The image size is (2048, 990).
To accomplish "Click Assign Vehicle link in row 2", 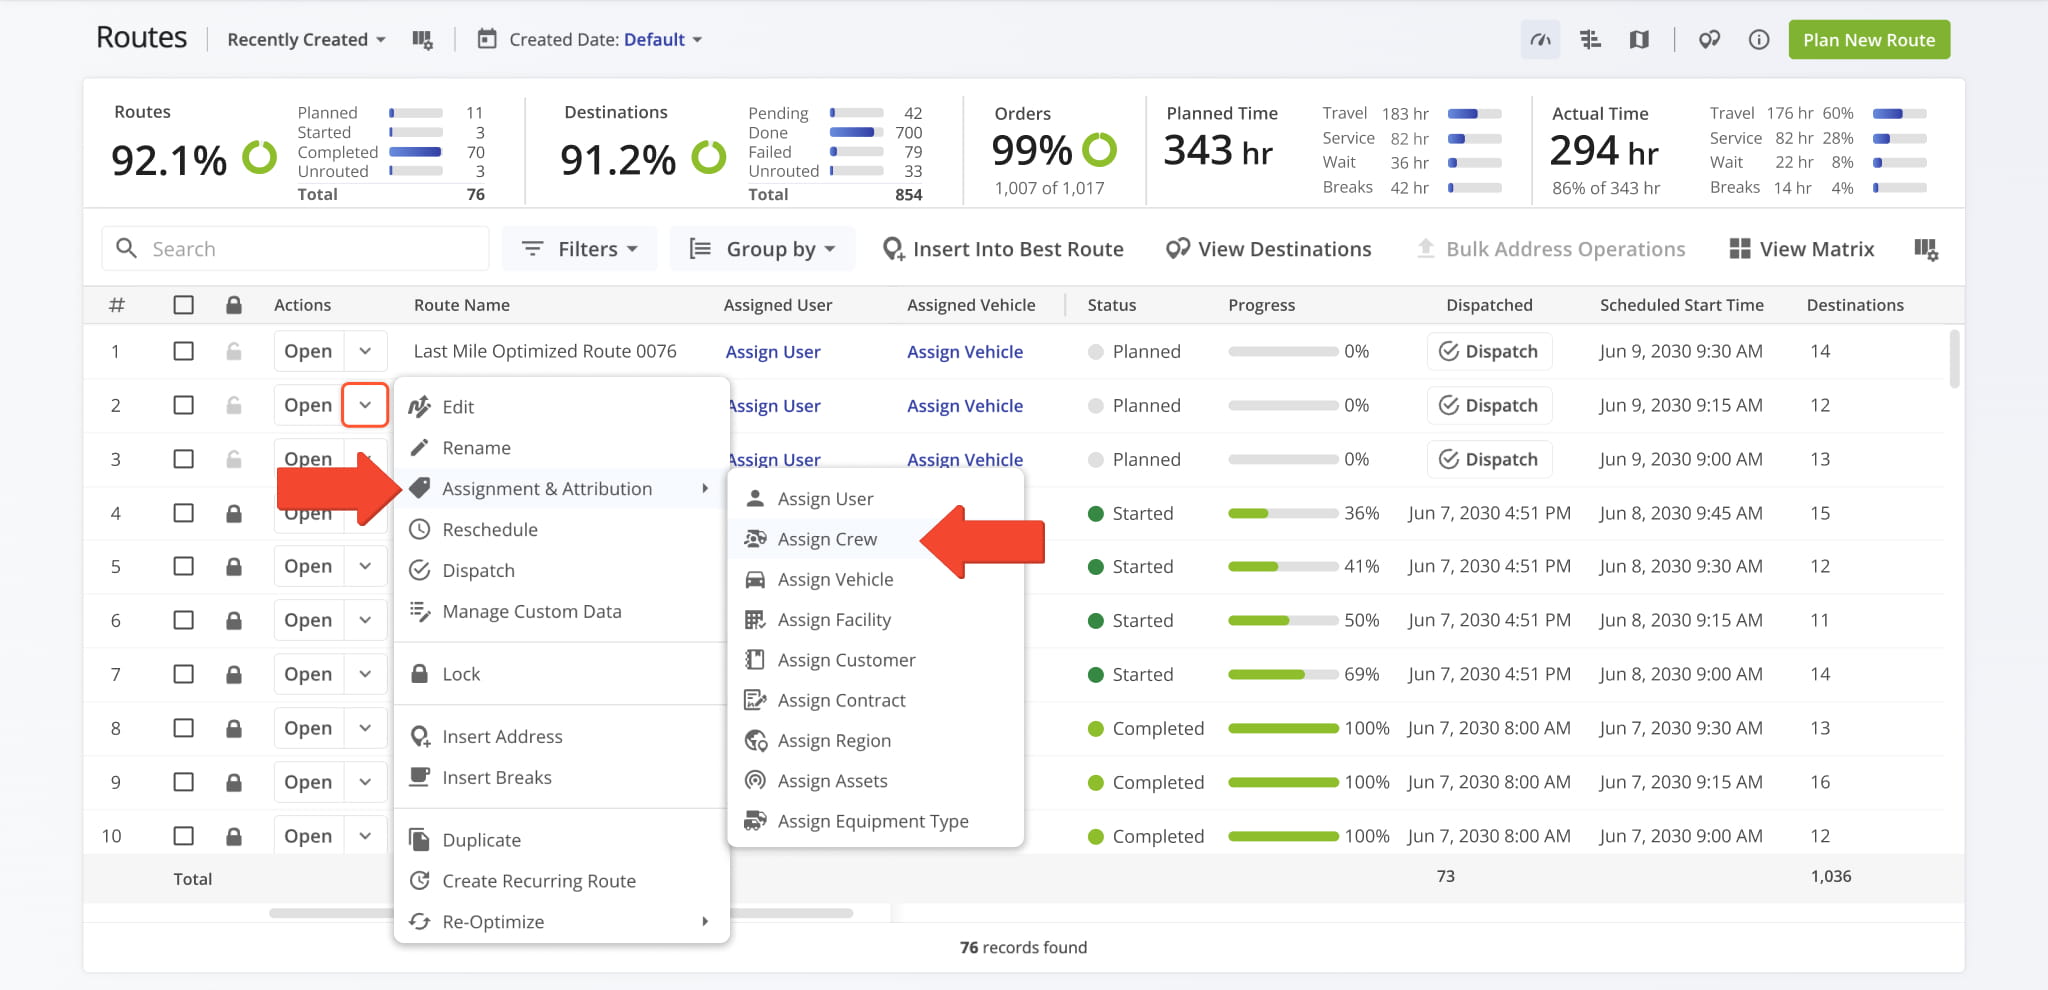I will (965, 406).
